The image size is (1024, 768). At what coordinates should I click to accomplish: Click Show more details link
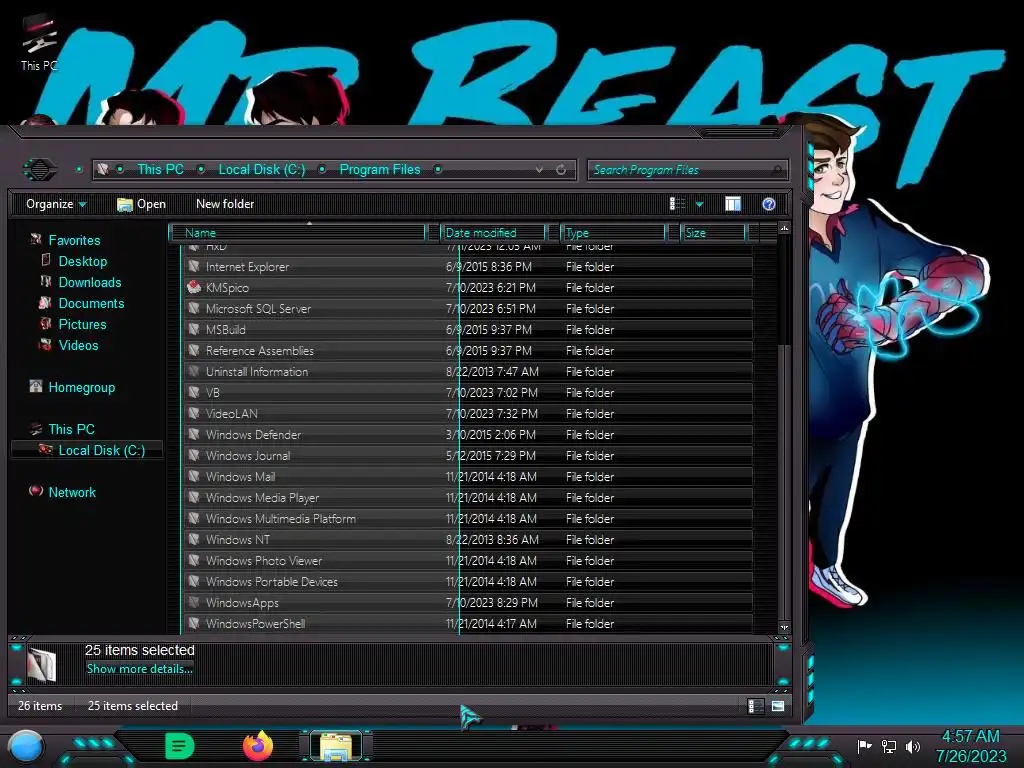point(139,669)
